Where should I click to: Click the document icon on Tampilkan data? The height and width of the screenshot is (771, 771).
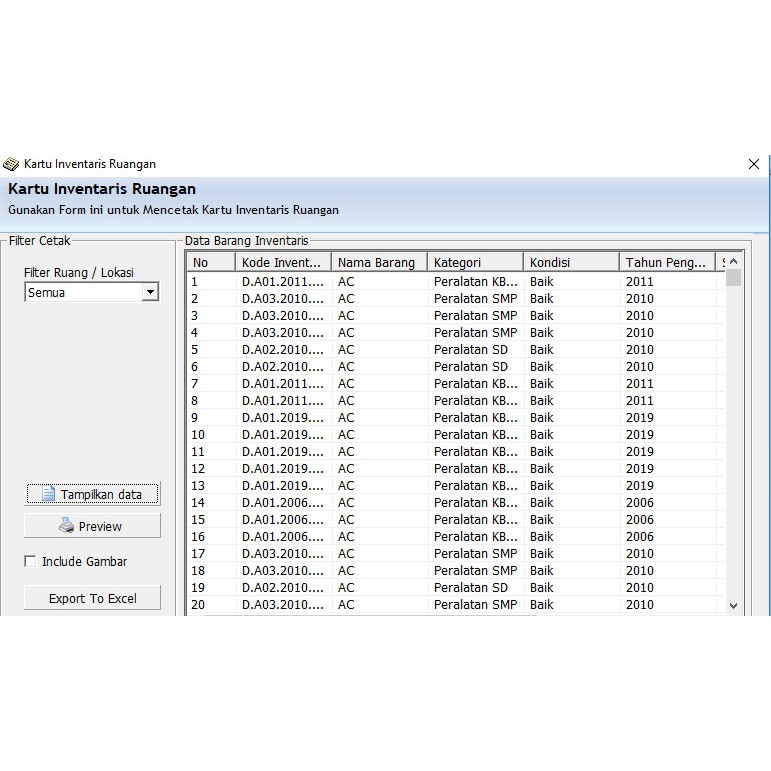(x=48, y=494)
